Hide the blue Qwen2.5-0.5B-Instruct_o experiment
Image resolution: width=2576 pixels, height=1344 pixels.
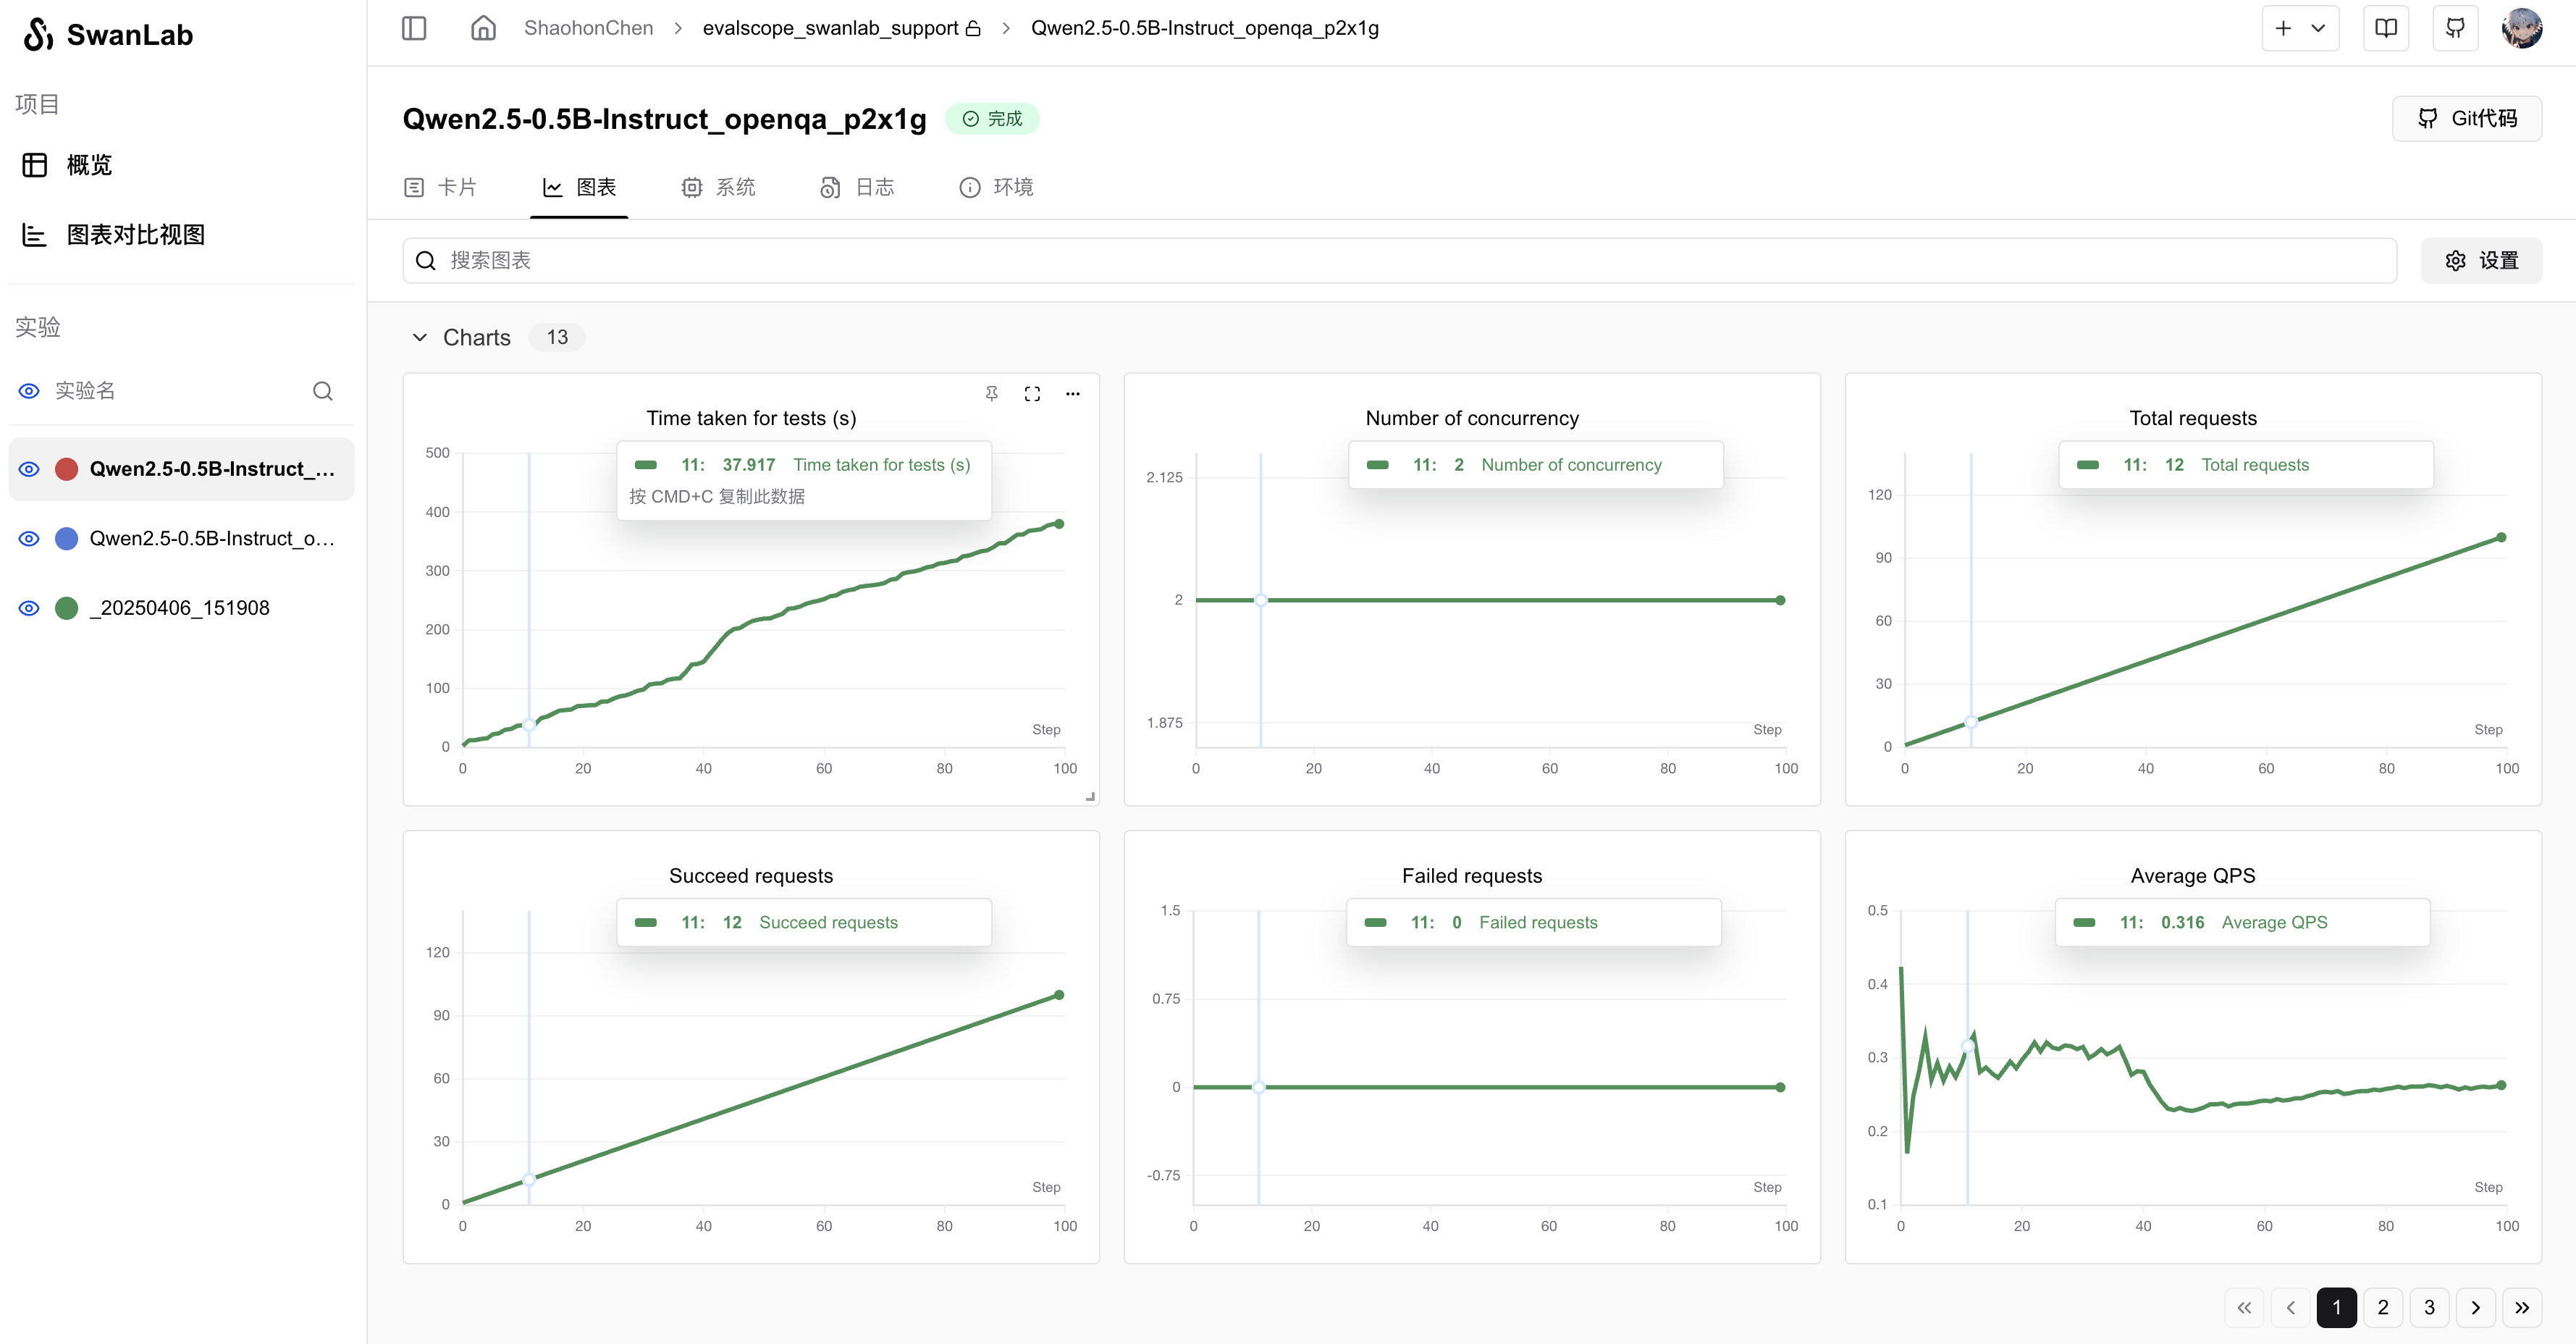[29, 539]
